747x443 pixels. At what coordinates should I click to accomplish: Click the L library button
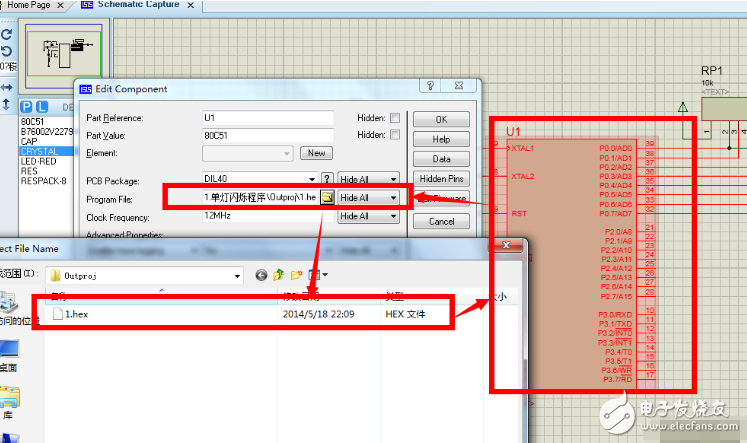click(x=41, y=106)
